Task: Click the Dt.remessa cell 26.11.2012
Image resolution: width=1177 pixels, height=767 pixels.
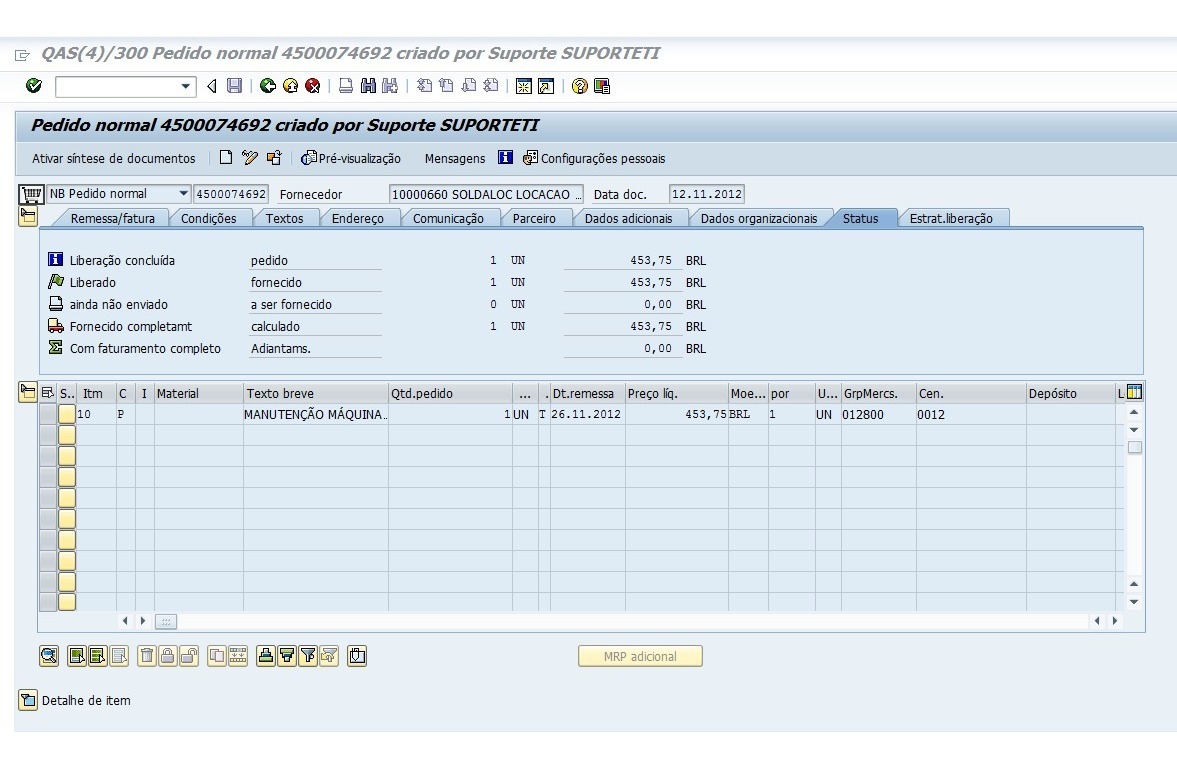Action: coord(586,414)
